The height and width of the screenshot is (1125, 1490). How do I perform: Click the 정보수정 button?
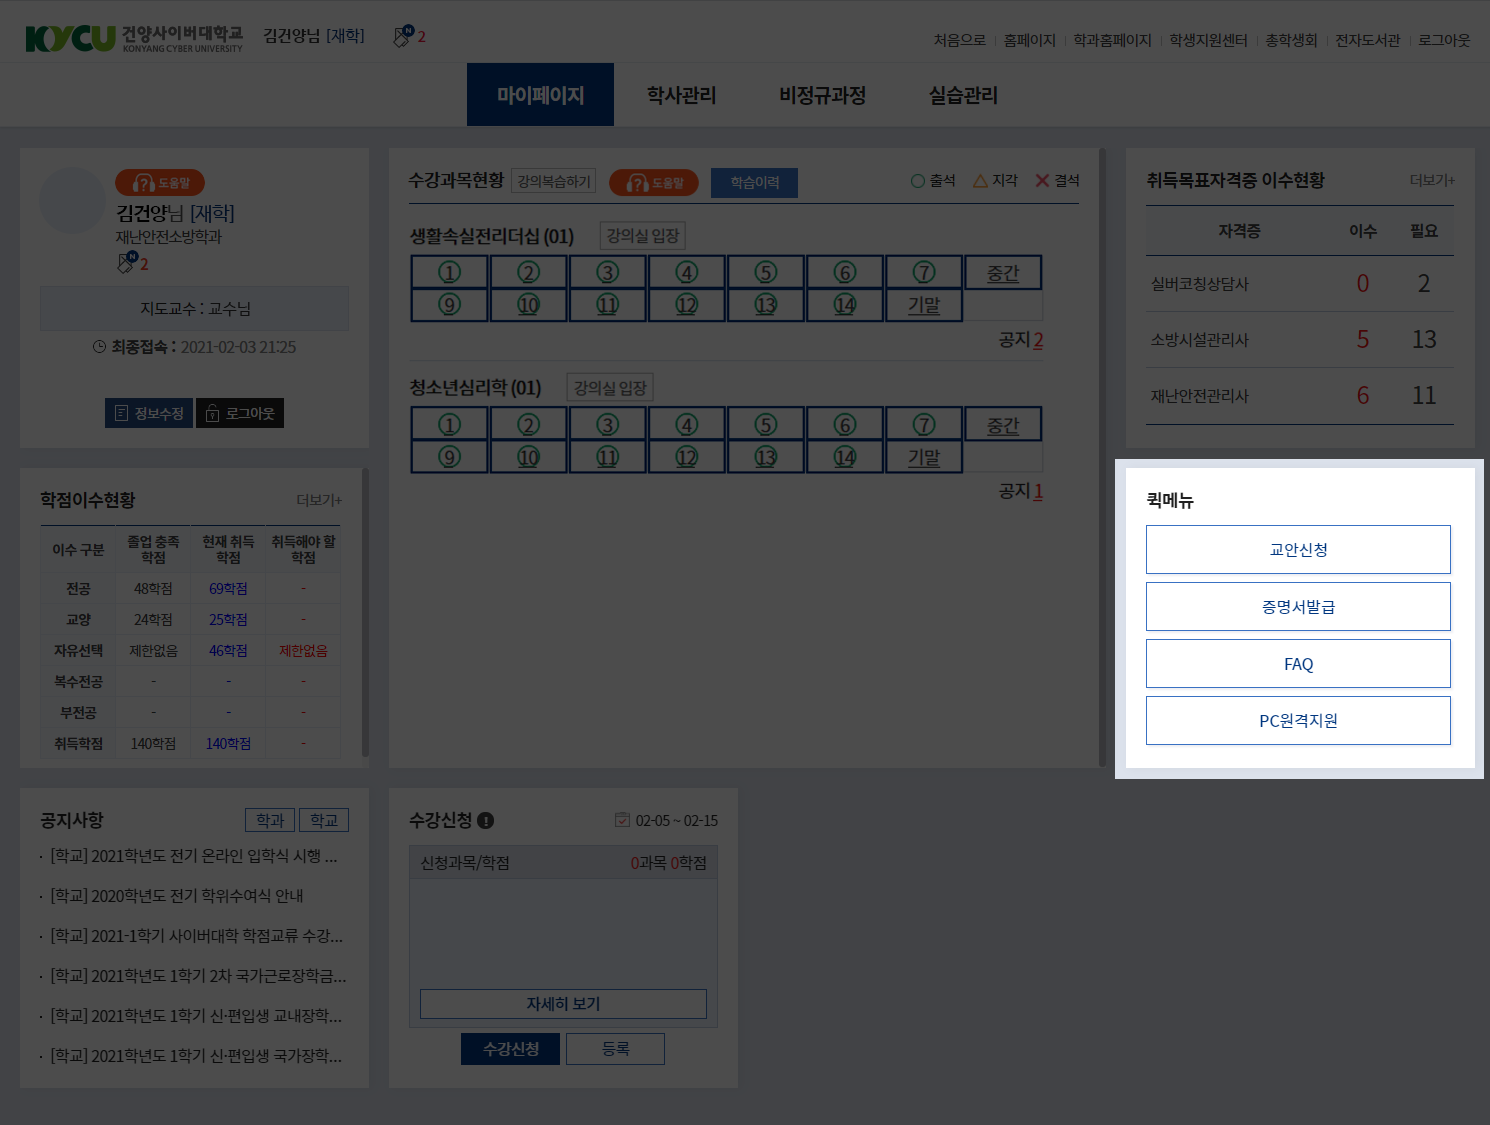[x=149, y=413]
